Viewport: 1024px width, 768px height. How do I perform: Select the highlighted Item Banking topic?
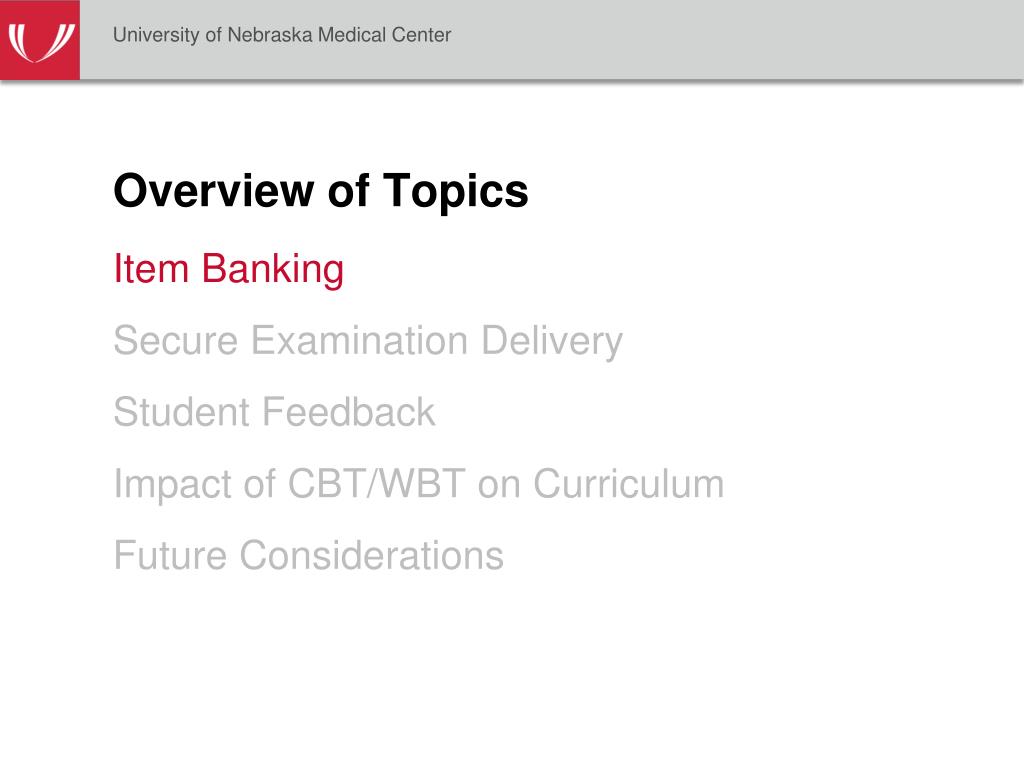(229, 268)
